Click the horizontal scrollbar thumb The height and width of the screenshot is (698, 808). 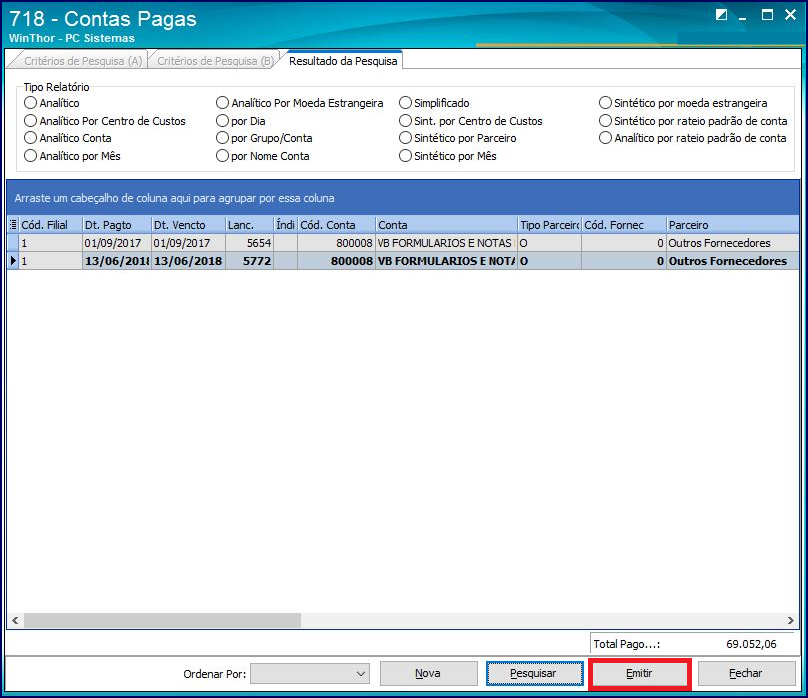tap(162, 620)
